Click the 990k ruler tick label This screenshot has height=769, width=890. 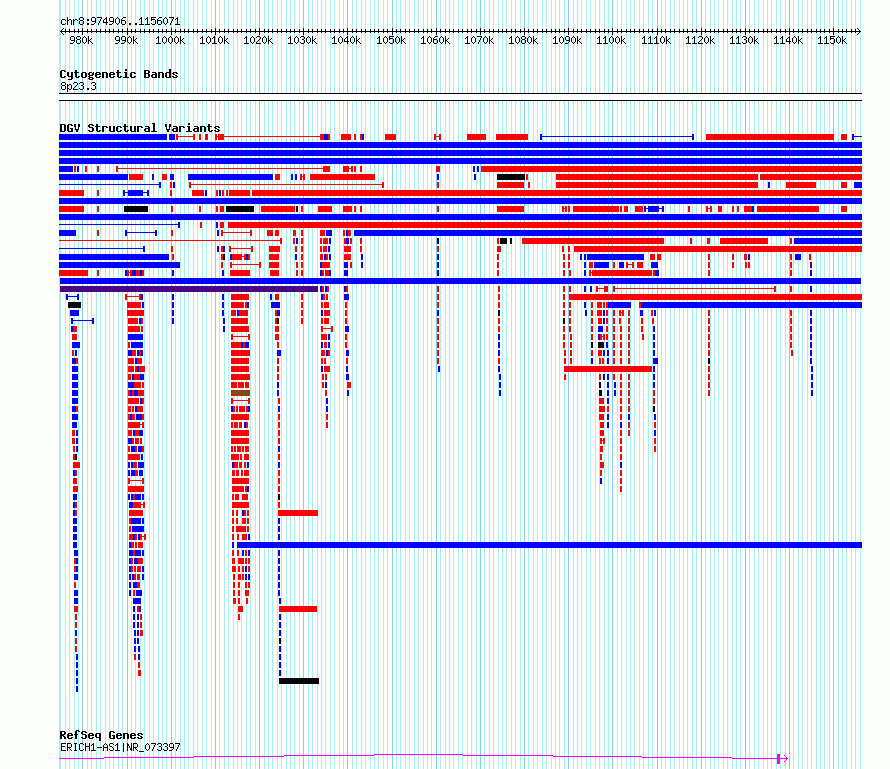126,40
